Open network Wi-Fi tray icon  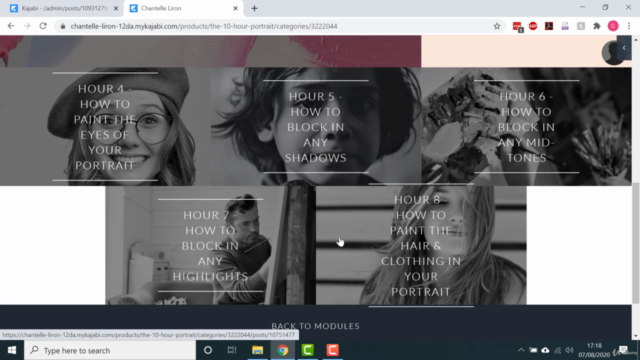click(558, 350)
